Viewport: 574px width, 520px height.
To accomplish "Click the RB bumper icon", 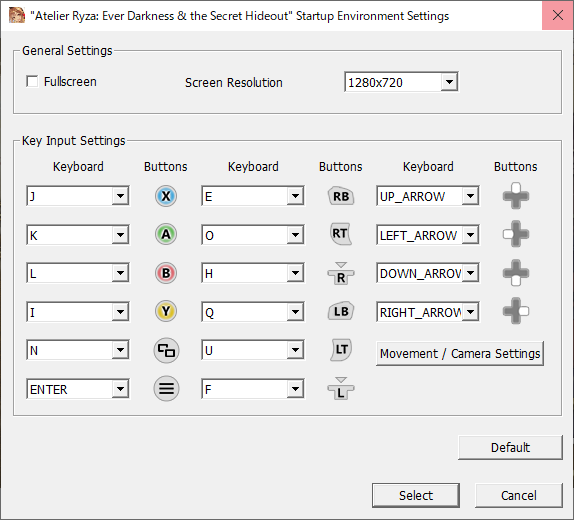I will tap(341, 196).
